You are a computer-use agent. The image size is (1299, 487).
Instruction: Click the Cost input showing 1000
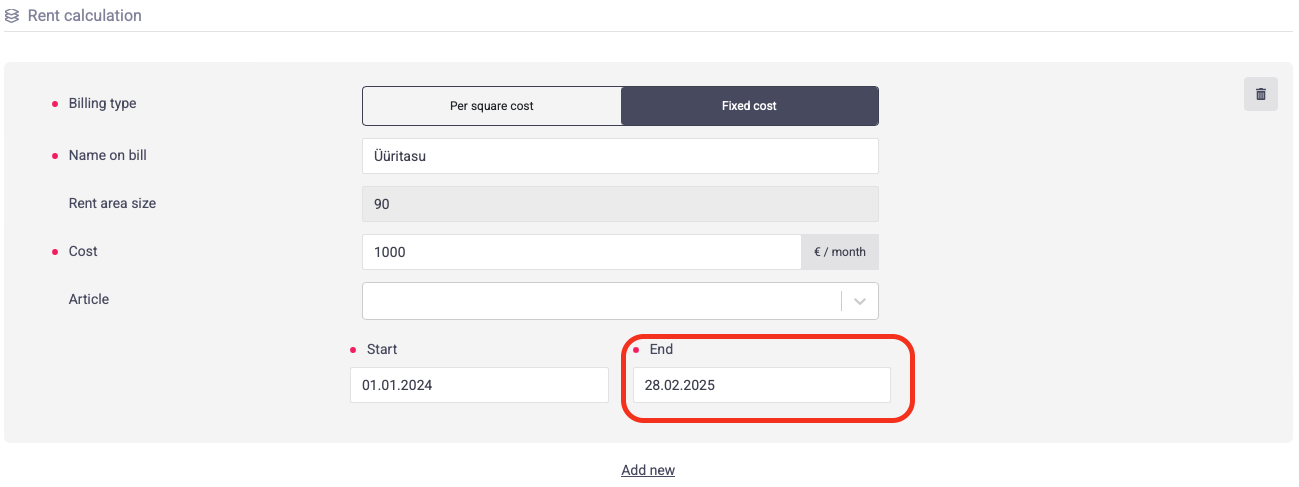(581, 252)
